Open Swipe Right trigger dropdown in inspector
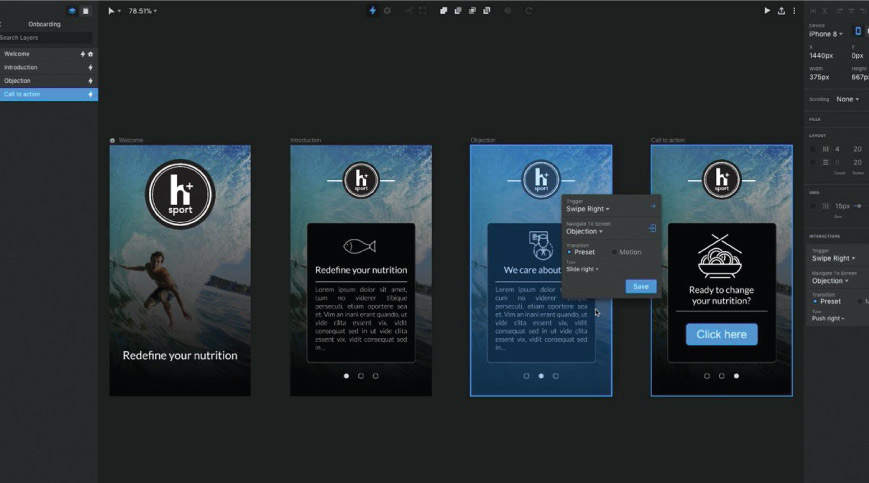The image size is (869, 483). [834, 259]
